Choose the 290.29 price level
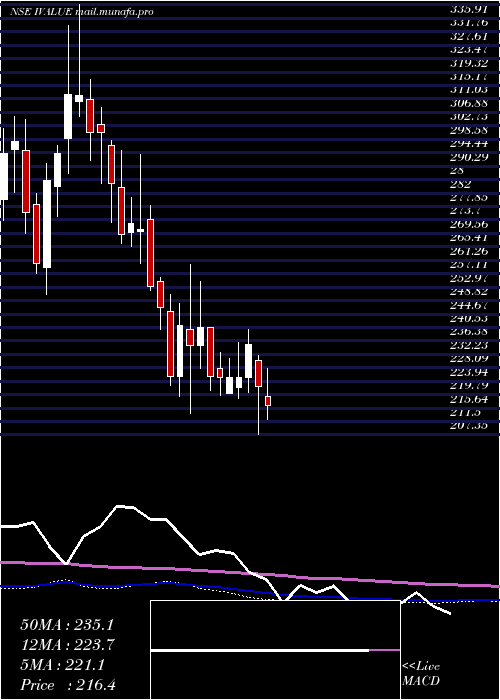This screenshot has width=500, height=700. (468, 157)
